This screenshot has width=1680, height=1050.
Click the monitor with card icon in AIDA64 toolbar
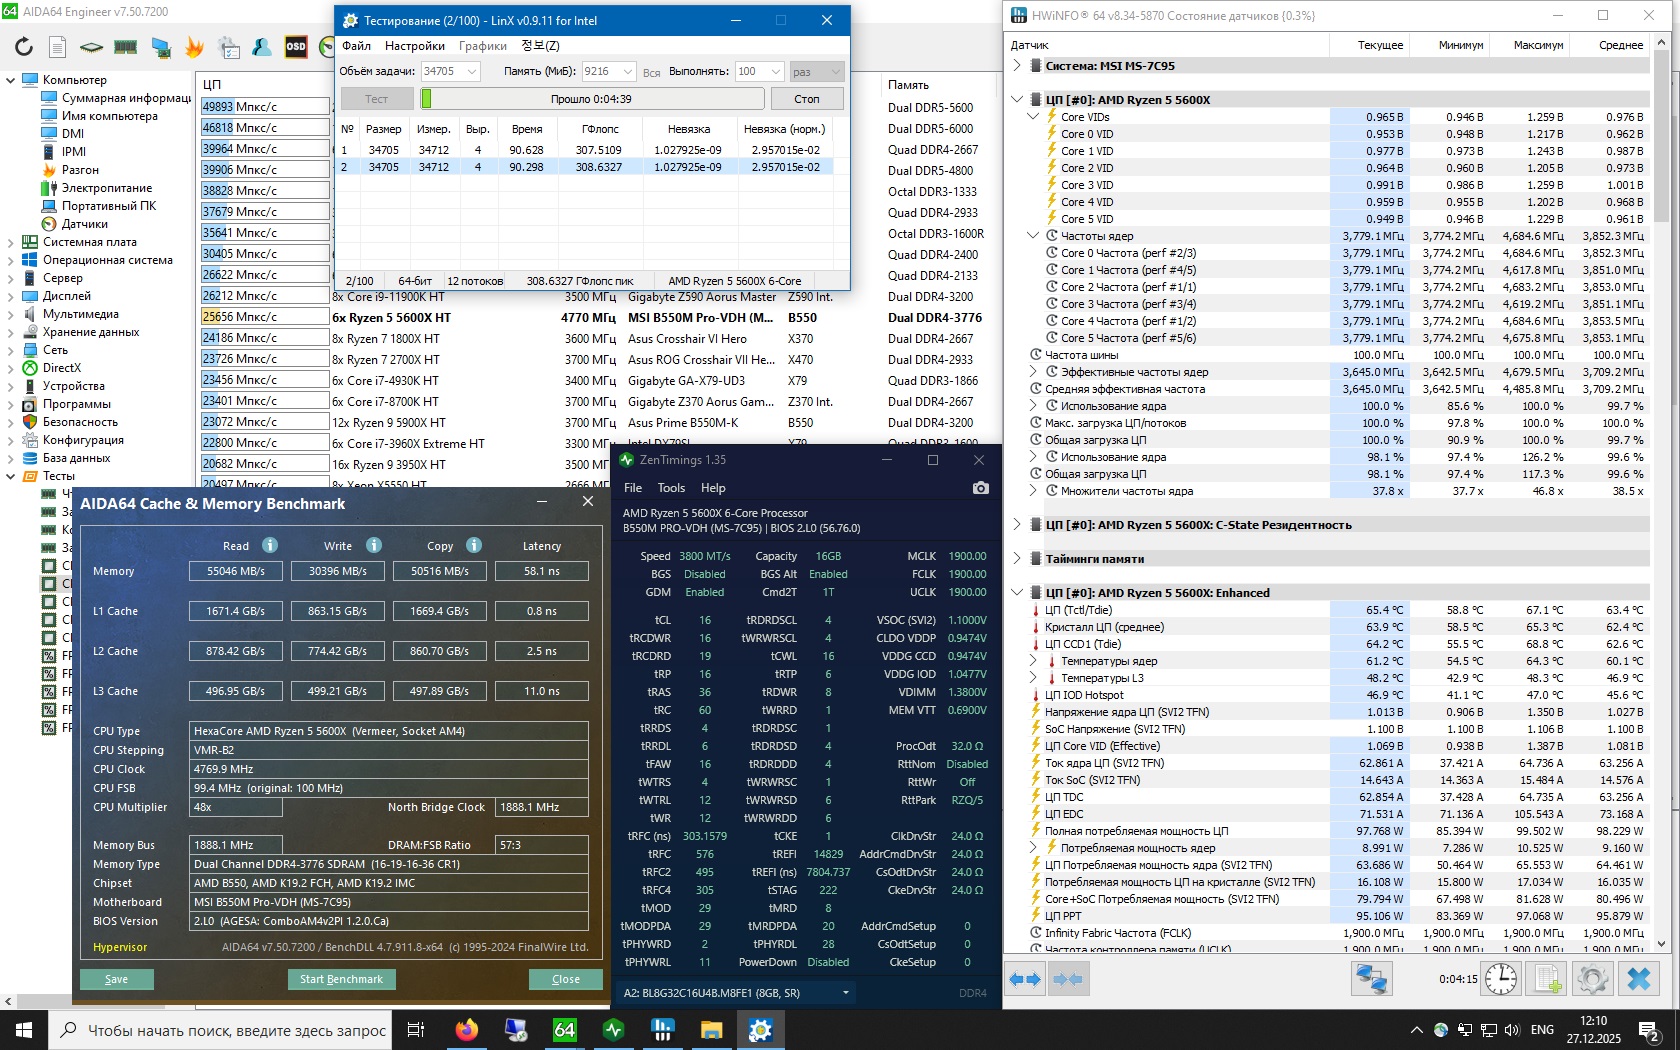click(160, 46)
